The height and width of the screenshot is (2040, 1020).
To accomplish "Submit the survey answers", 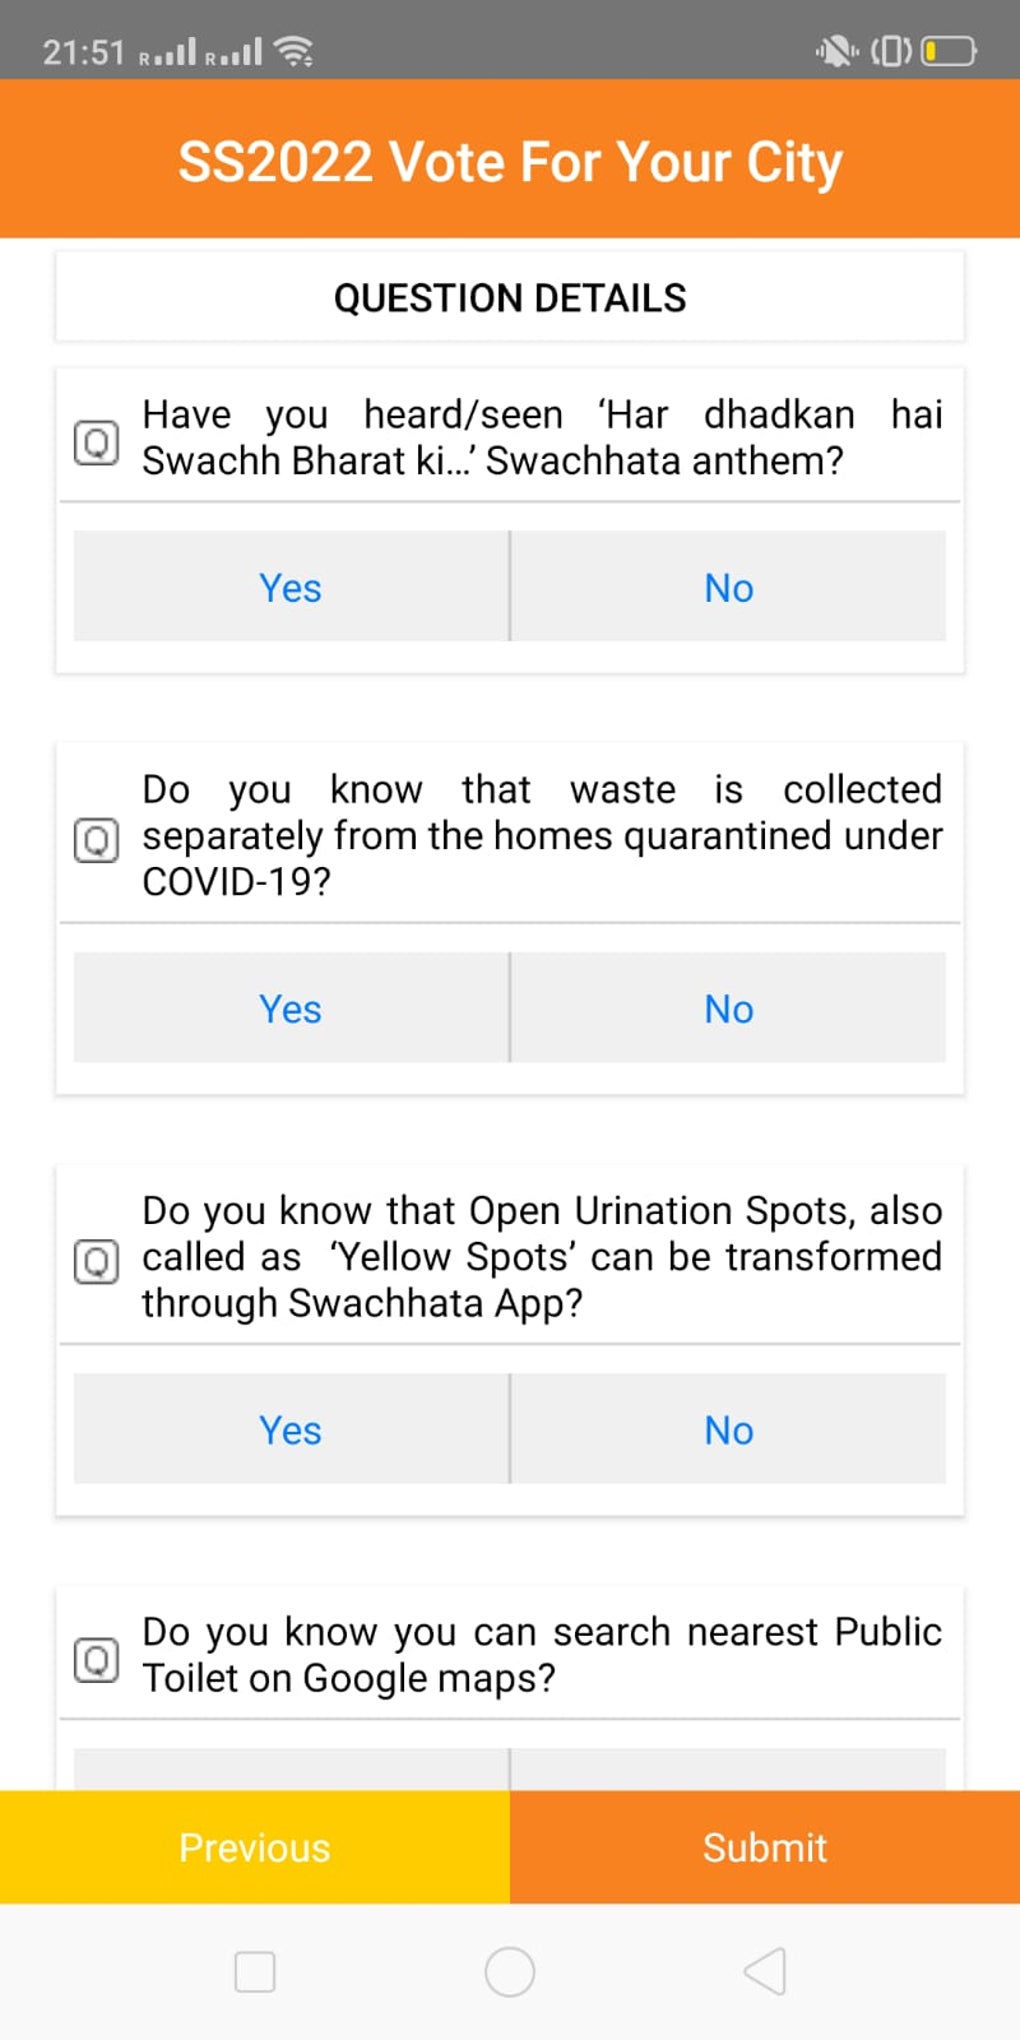I will [x=765, y=1847].
